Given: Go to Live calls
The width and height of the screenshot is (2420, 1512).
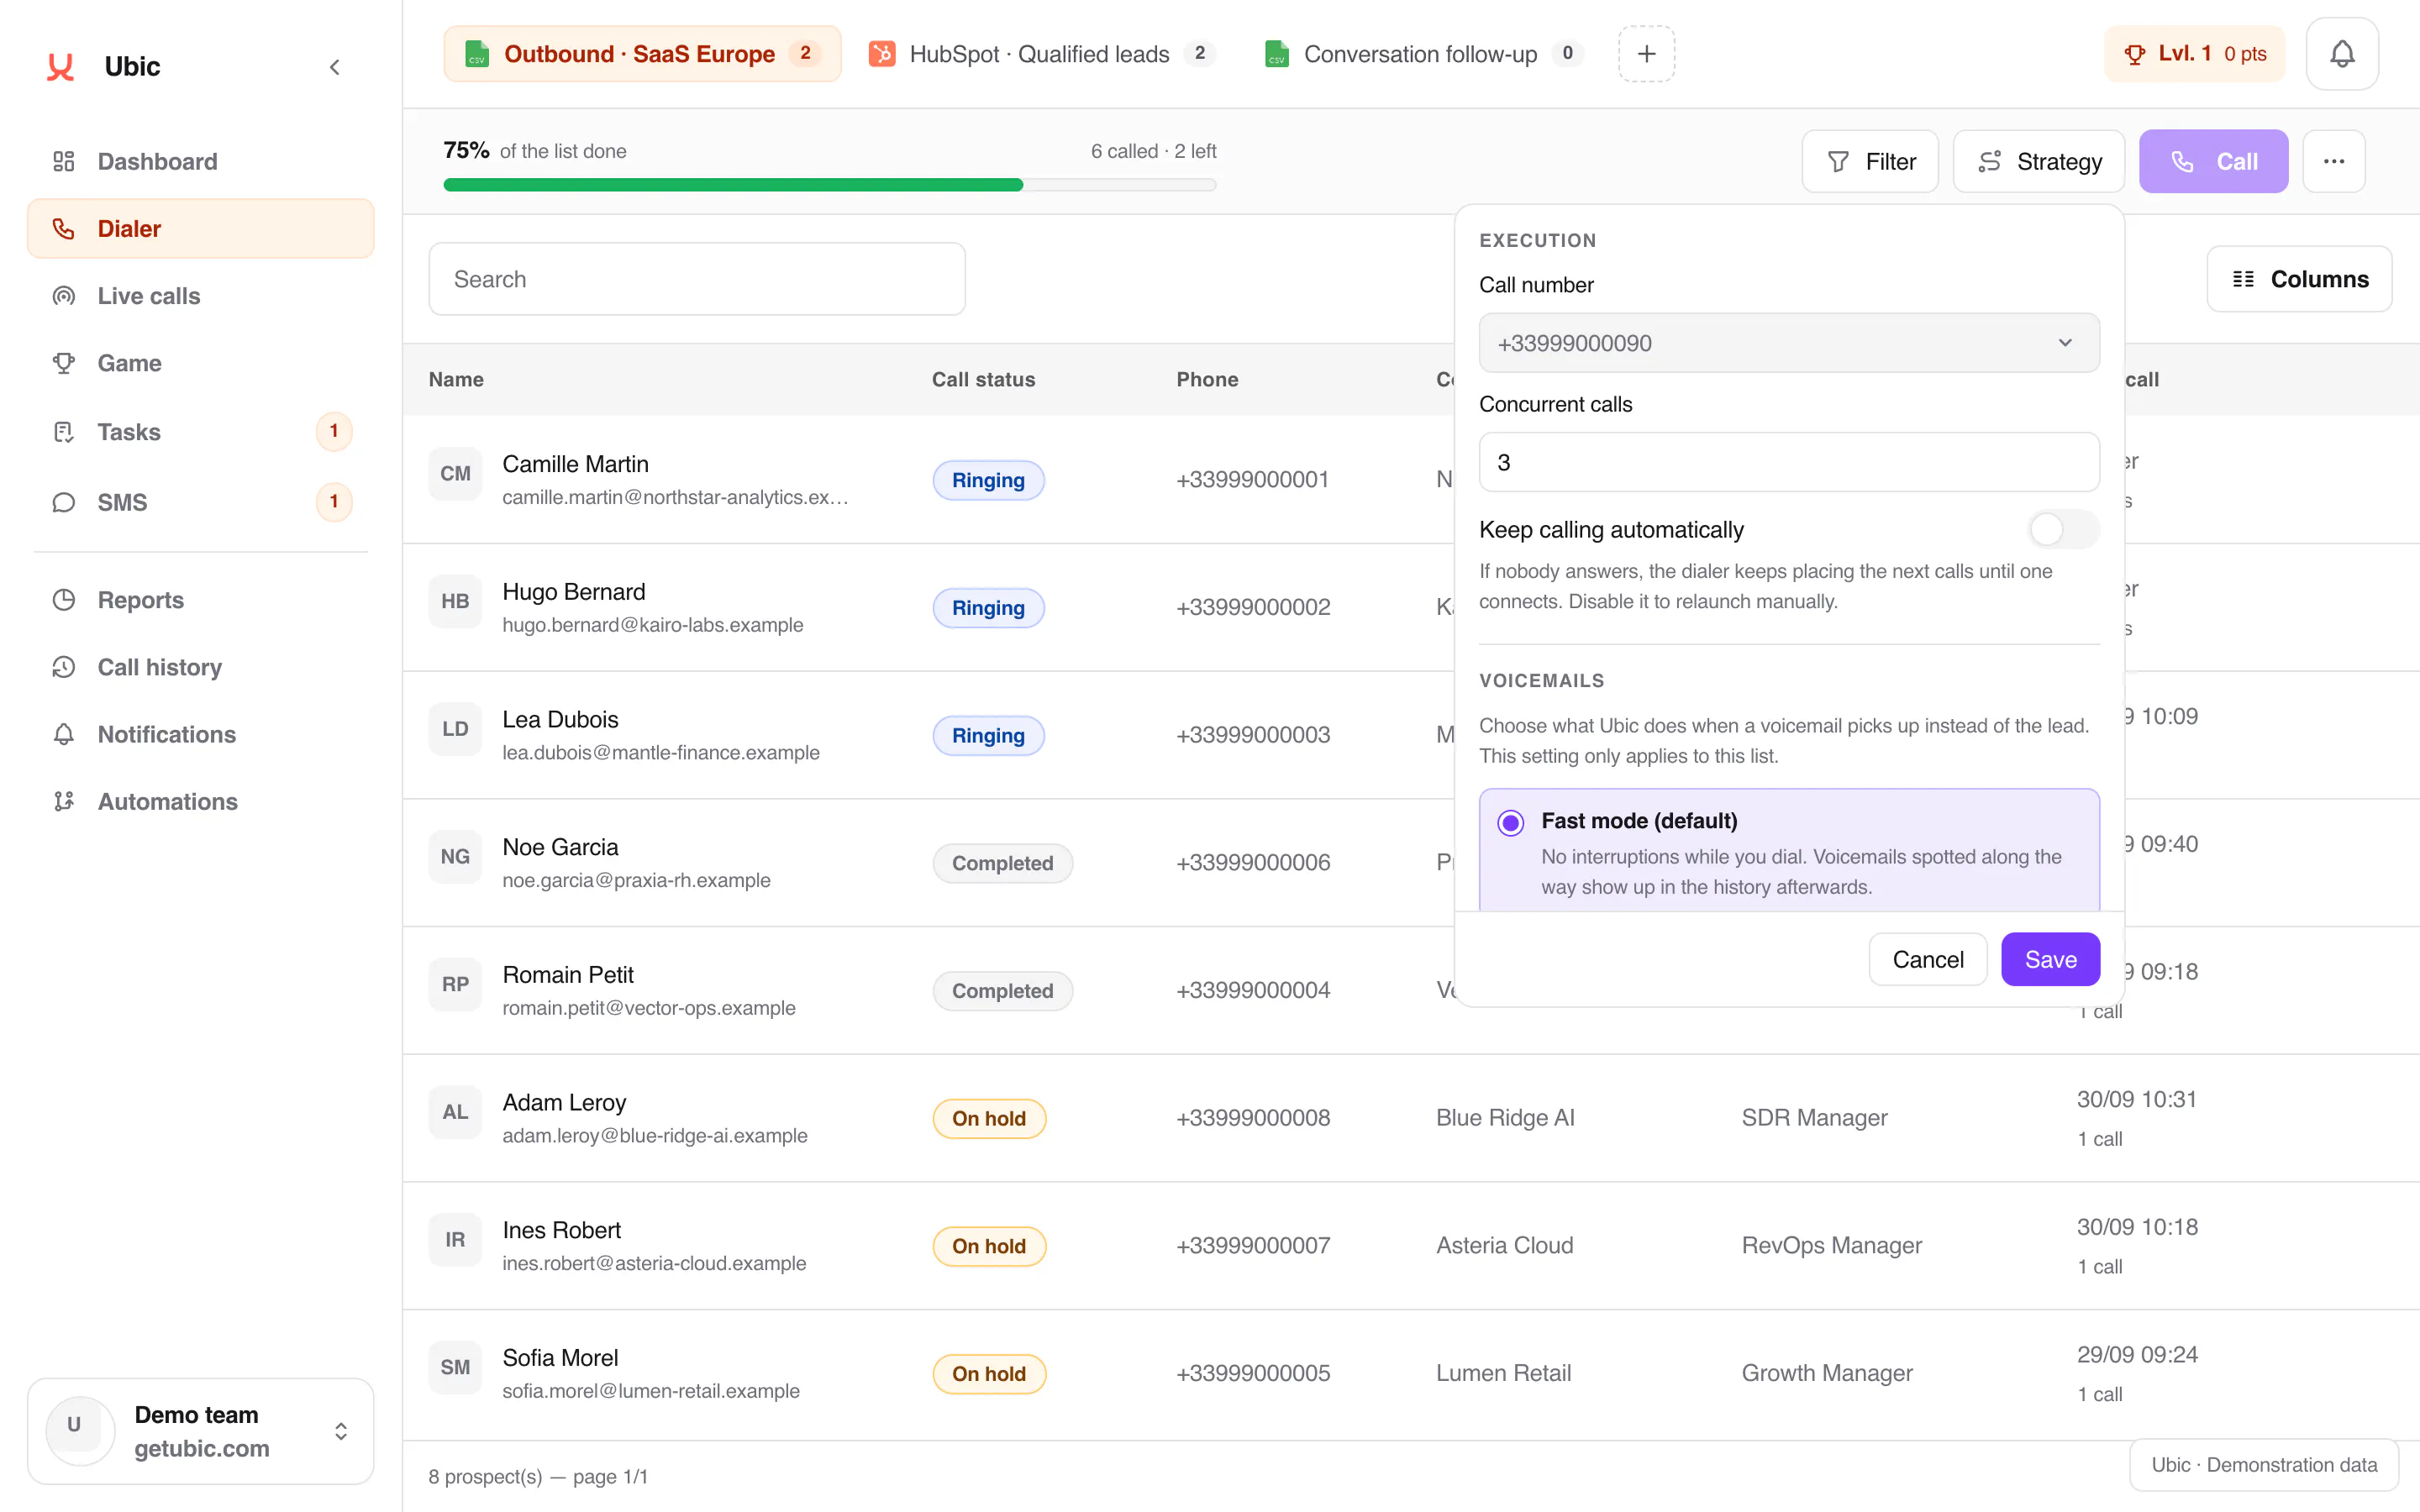Looking at the screenshot, I should coord(200,296).
